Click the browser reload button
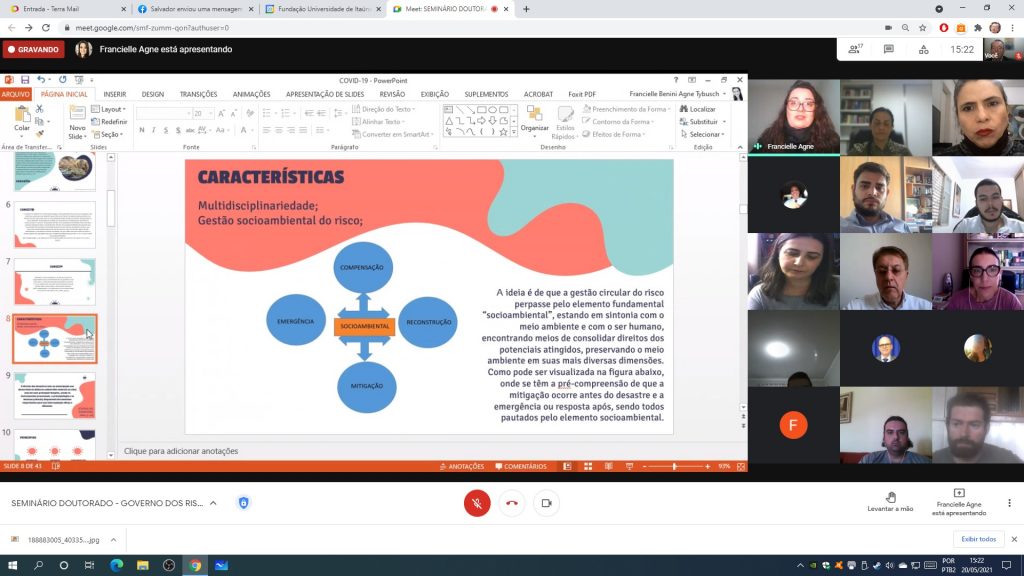1024x576 pixels. [46, 28]
